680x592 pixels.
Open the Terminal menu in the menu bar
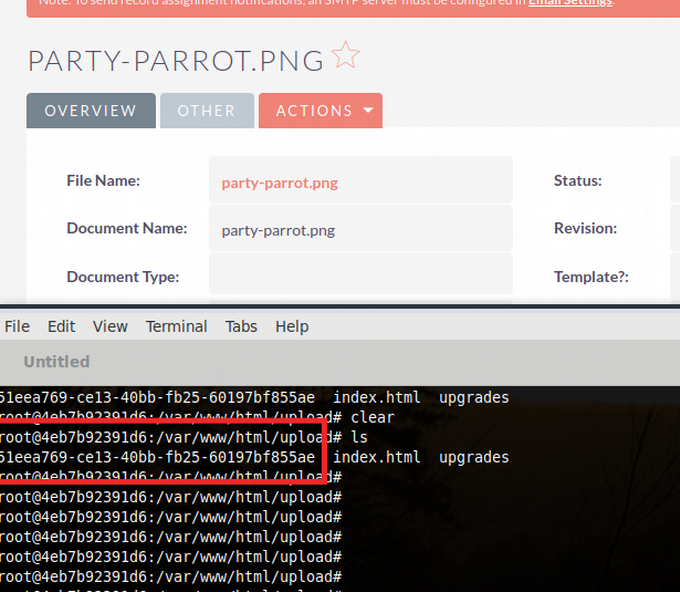pos(176,326)
